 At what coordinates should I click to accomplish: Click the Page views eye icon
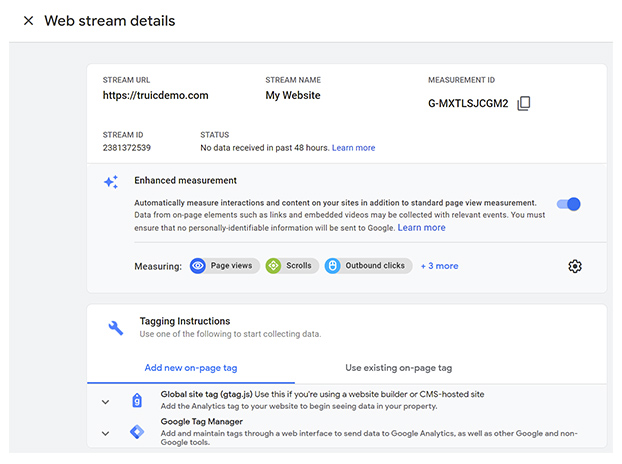pos(198,266)
